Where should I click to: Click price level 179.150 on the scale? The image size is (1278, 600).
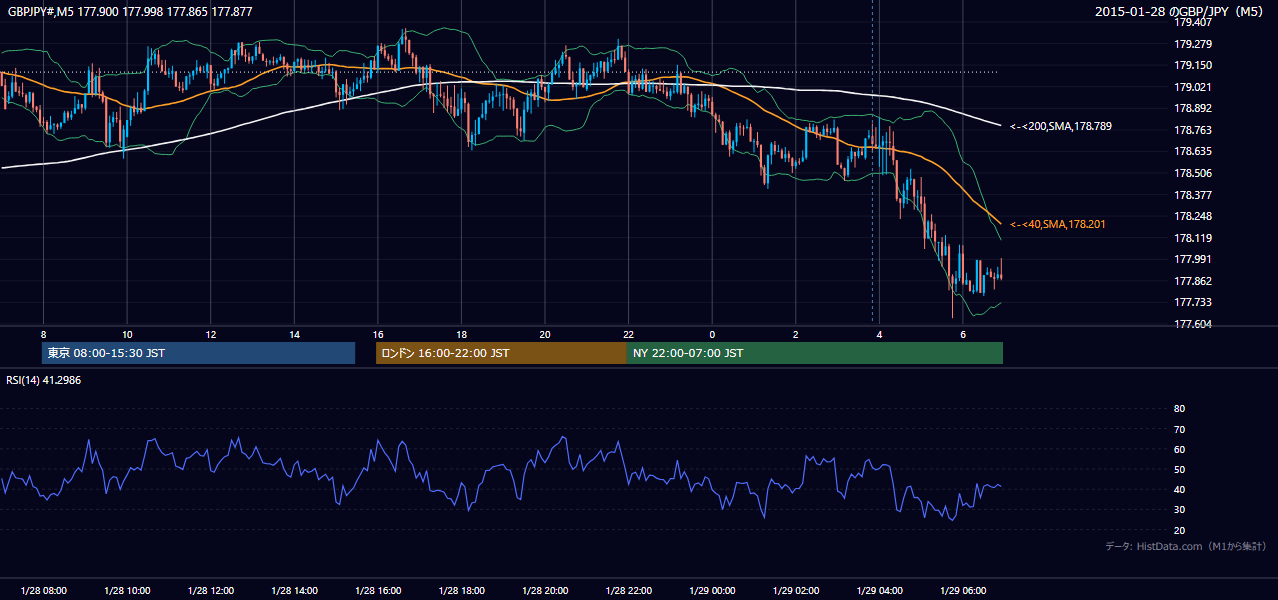(x=1193, y=66)
